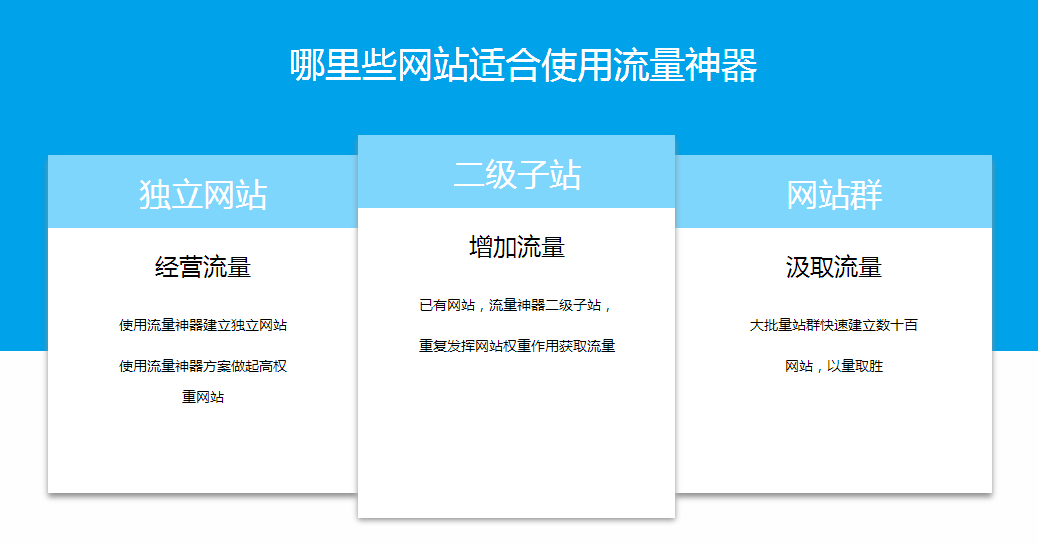The width and height of the screenshot is (1038, 545).
Task: Click the text 大批量站群快速建立数十百
Action: tap(834, 325)
